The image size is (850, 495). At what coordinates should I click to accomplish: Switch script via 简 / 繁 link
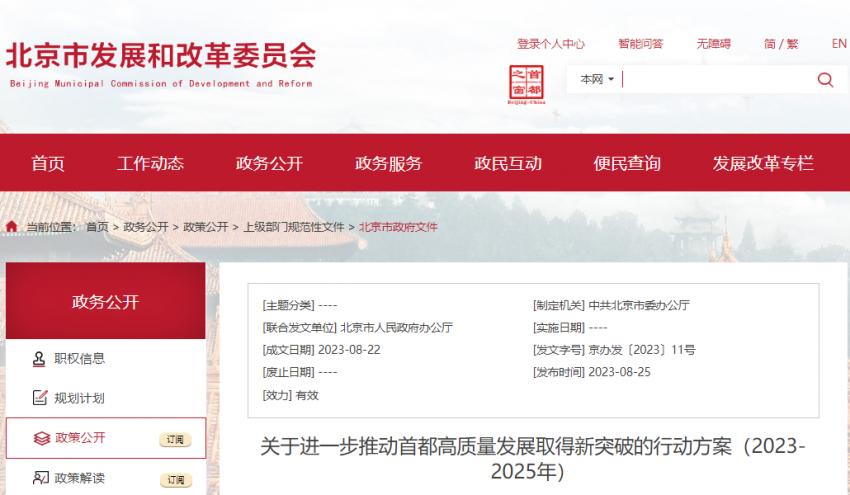point(781,44)
